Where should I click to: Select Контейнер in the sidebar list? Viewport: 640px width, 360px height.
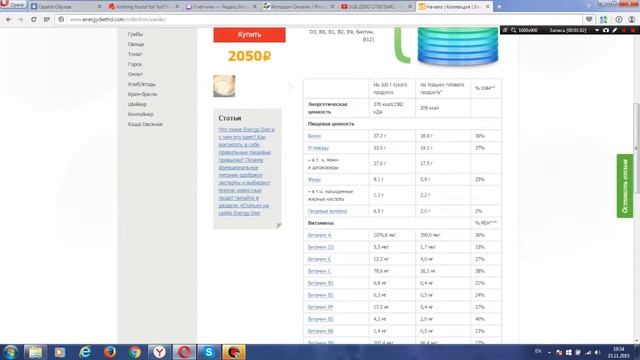pyautogui.click(x=141, y=114)
